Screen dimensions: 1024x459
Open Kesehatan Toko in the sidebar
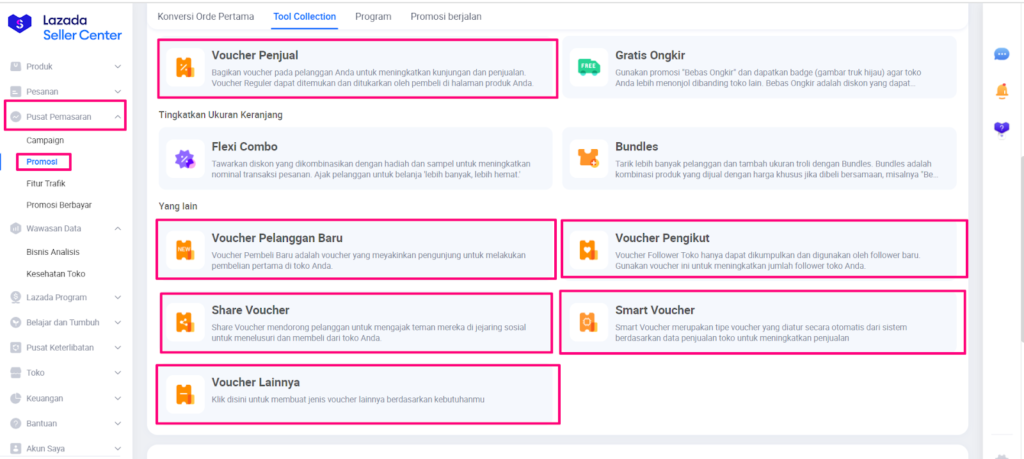point(56,274)
